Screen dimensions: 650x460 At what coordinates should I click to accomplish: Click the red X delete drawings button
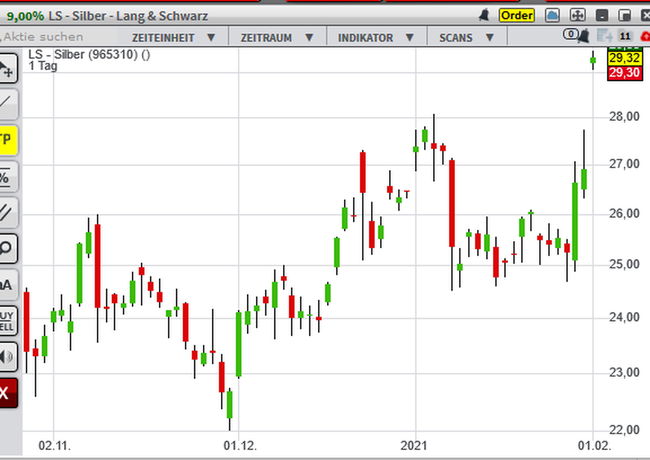pyautogui.click(x=7, y=393)
